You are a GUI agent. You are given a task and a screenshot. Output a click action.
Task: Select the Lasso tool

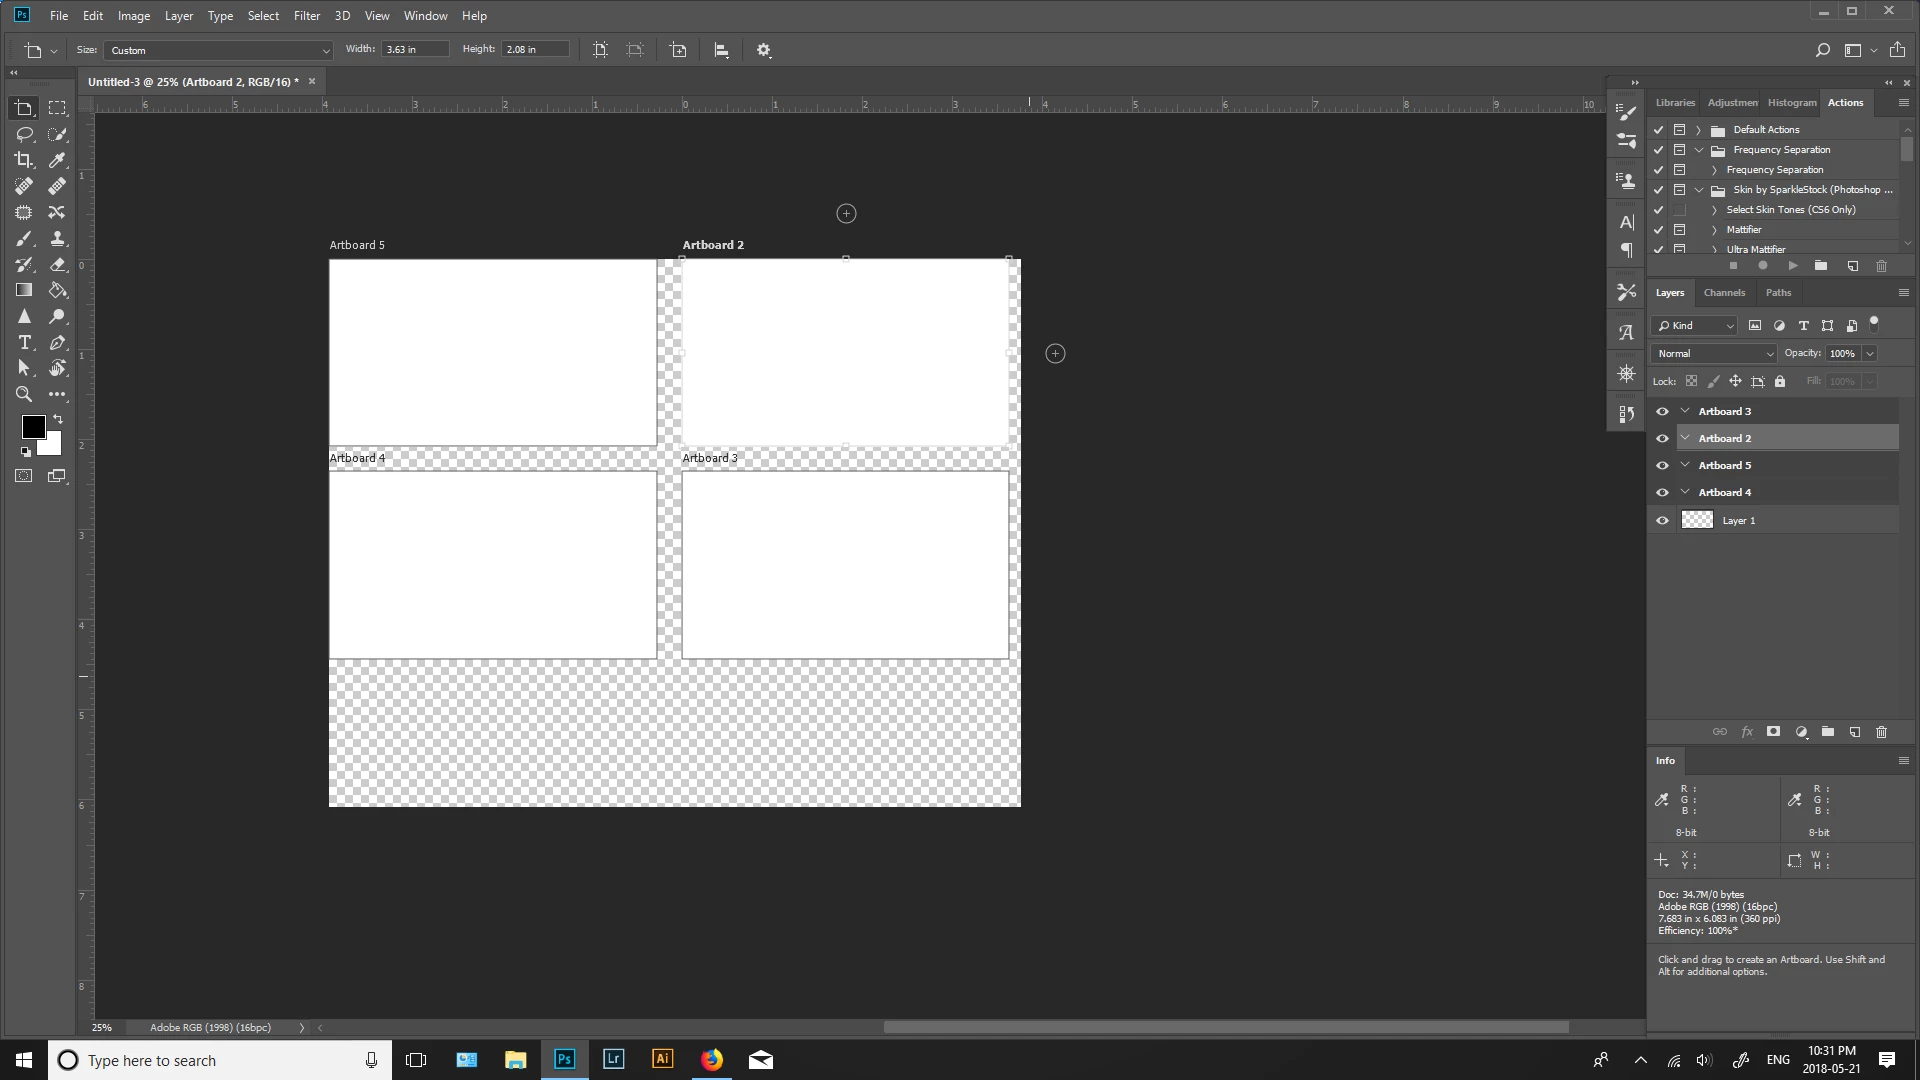[x=24, y=134]
